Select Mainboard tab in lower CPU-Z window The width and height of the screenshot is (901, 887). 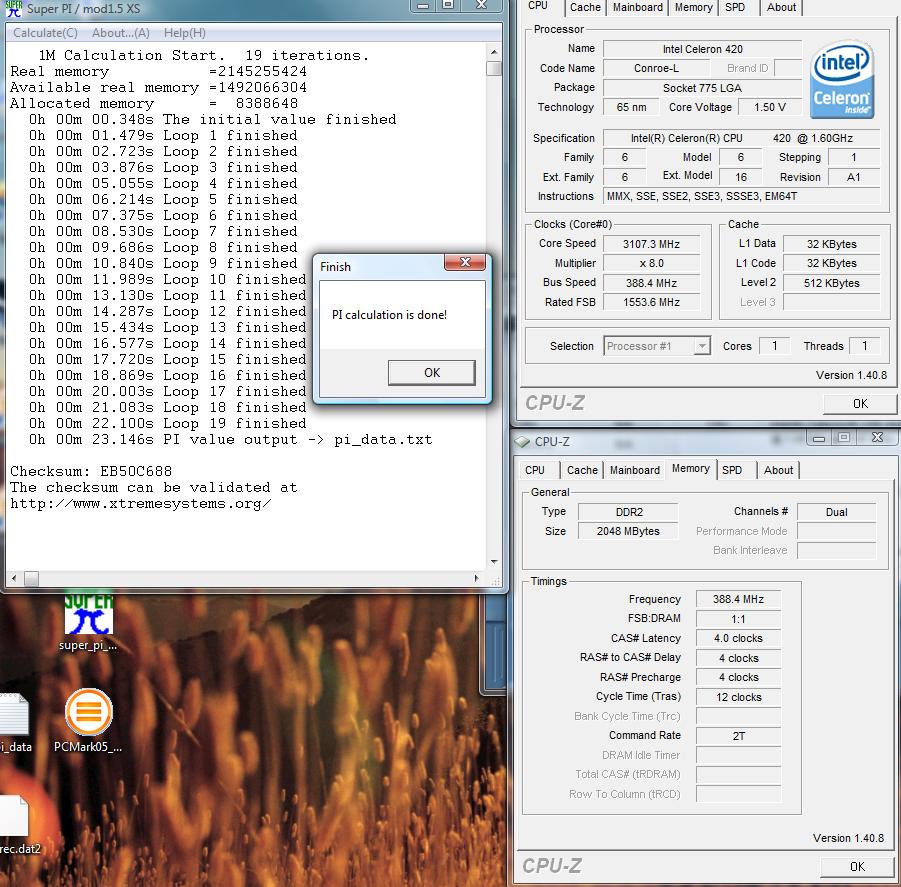[x=634, y=470]
